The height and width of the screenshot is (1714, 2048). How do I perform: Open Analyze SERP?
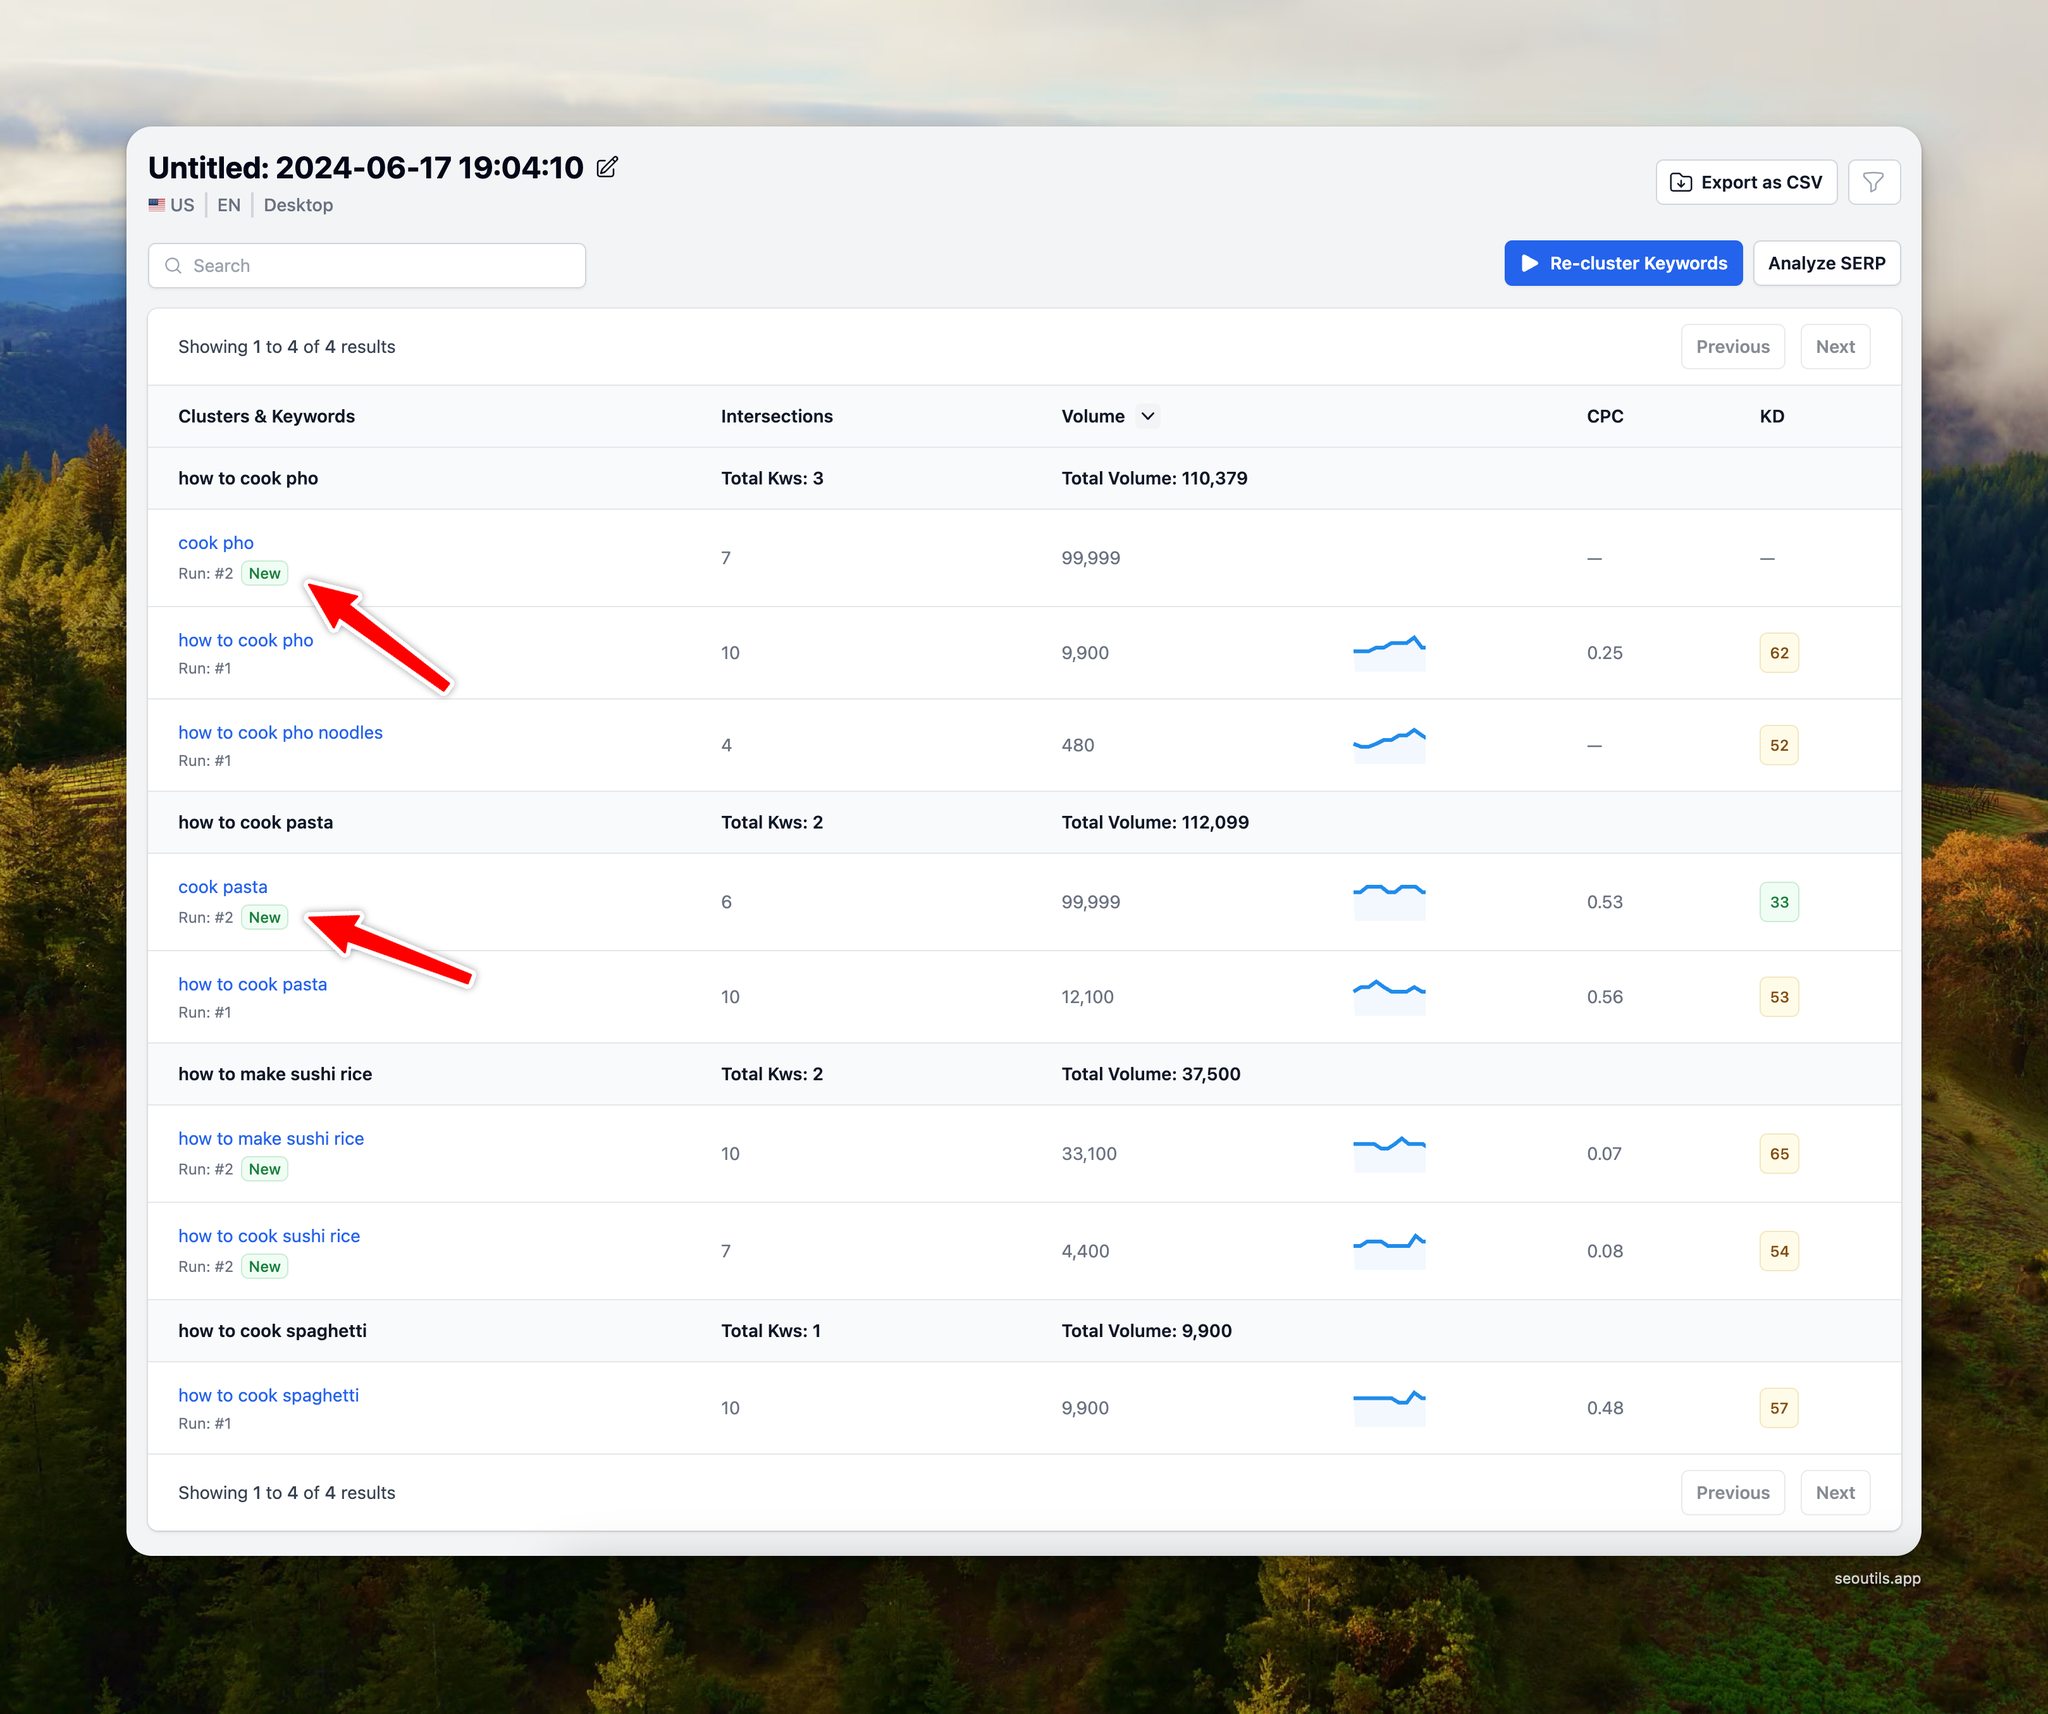click(1825, 263)
